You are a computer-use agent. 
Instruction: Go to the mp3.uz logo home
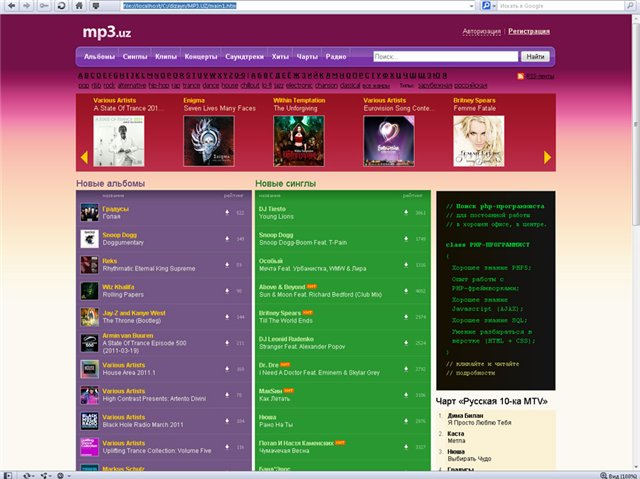click(107, 32)
